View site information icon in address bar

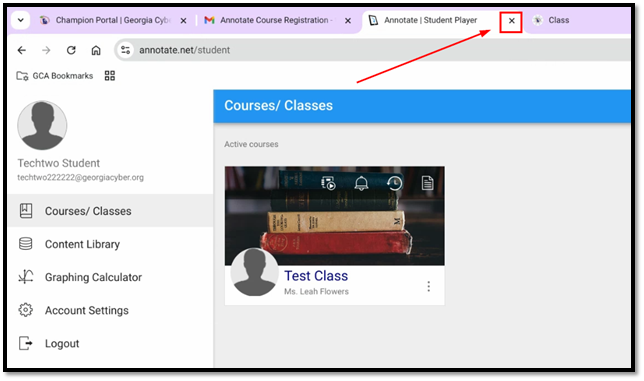[x=125, y=50]
